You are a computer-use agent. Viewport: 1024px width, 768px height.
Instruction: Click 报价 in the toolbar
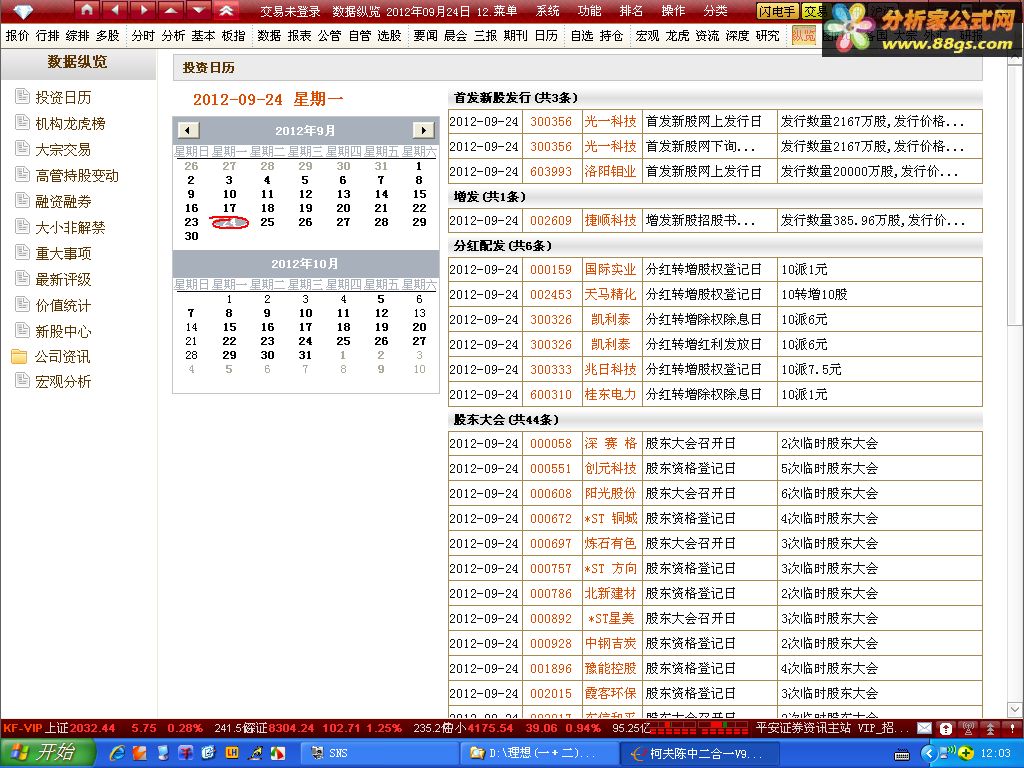pyautogui.click(x=17, y=36)
